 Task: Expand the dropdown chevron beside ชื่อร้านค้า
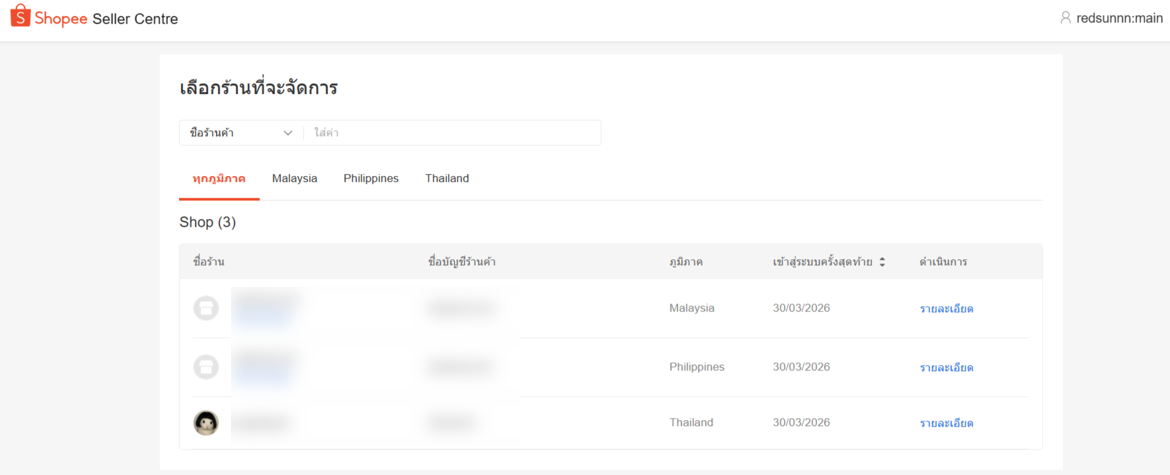(288, 133)
